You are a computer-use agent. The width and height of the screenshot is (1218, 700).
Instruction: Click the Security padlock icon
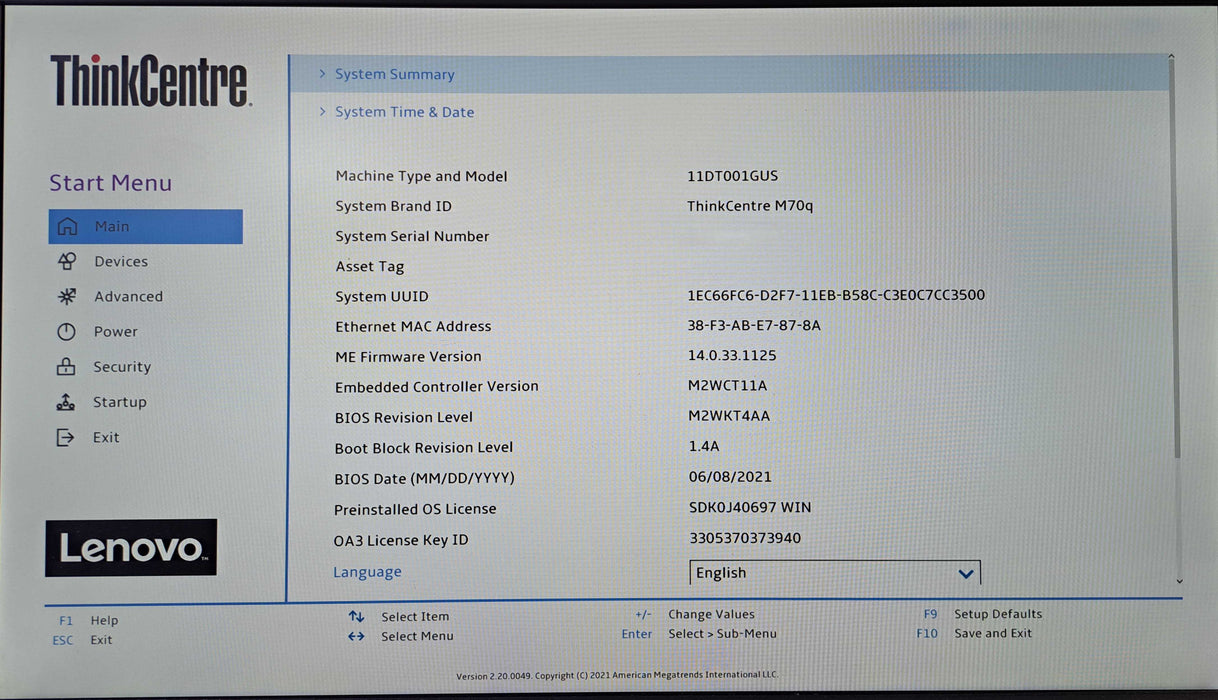click(66, 367)
